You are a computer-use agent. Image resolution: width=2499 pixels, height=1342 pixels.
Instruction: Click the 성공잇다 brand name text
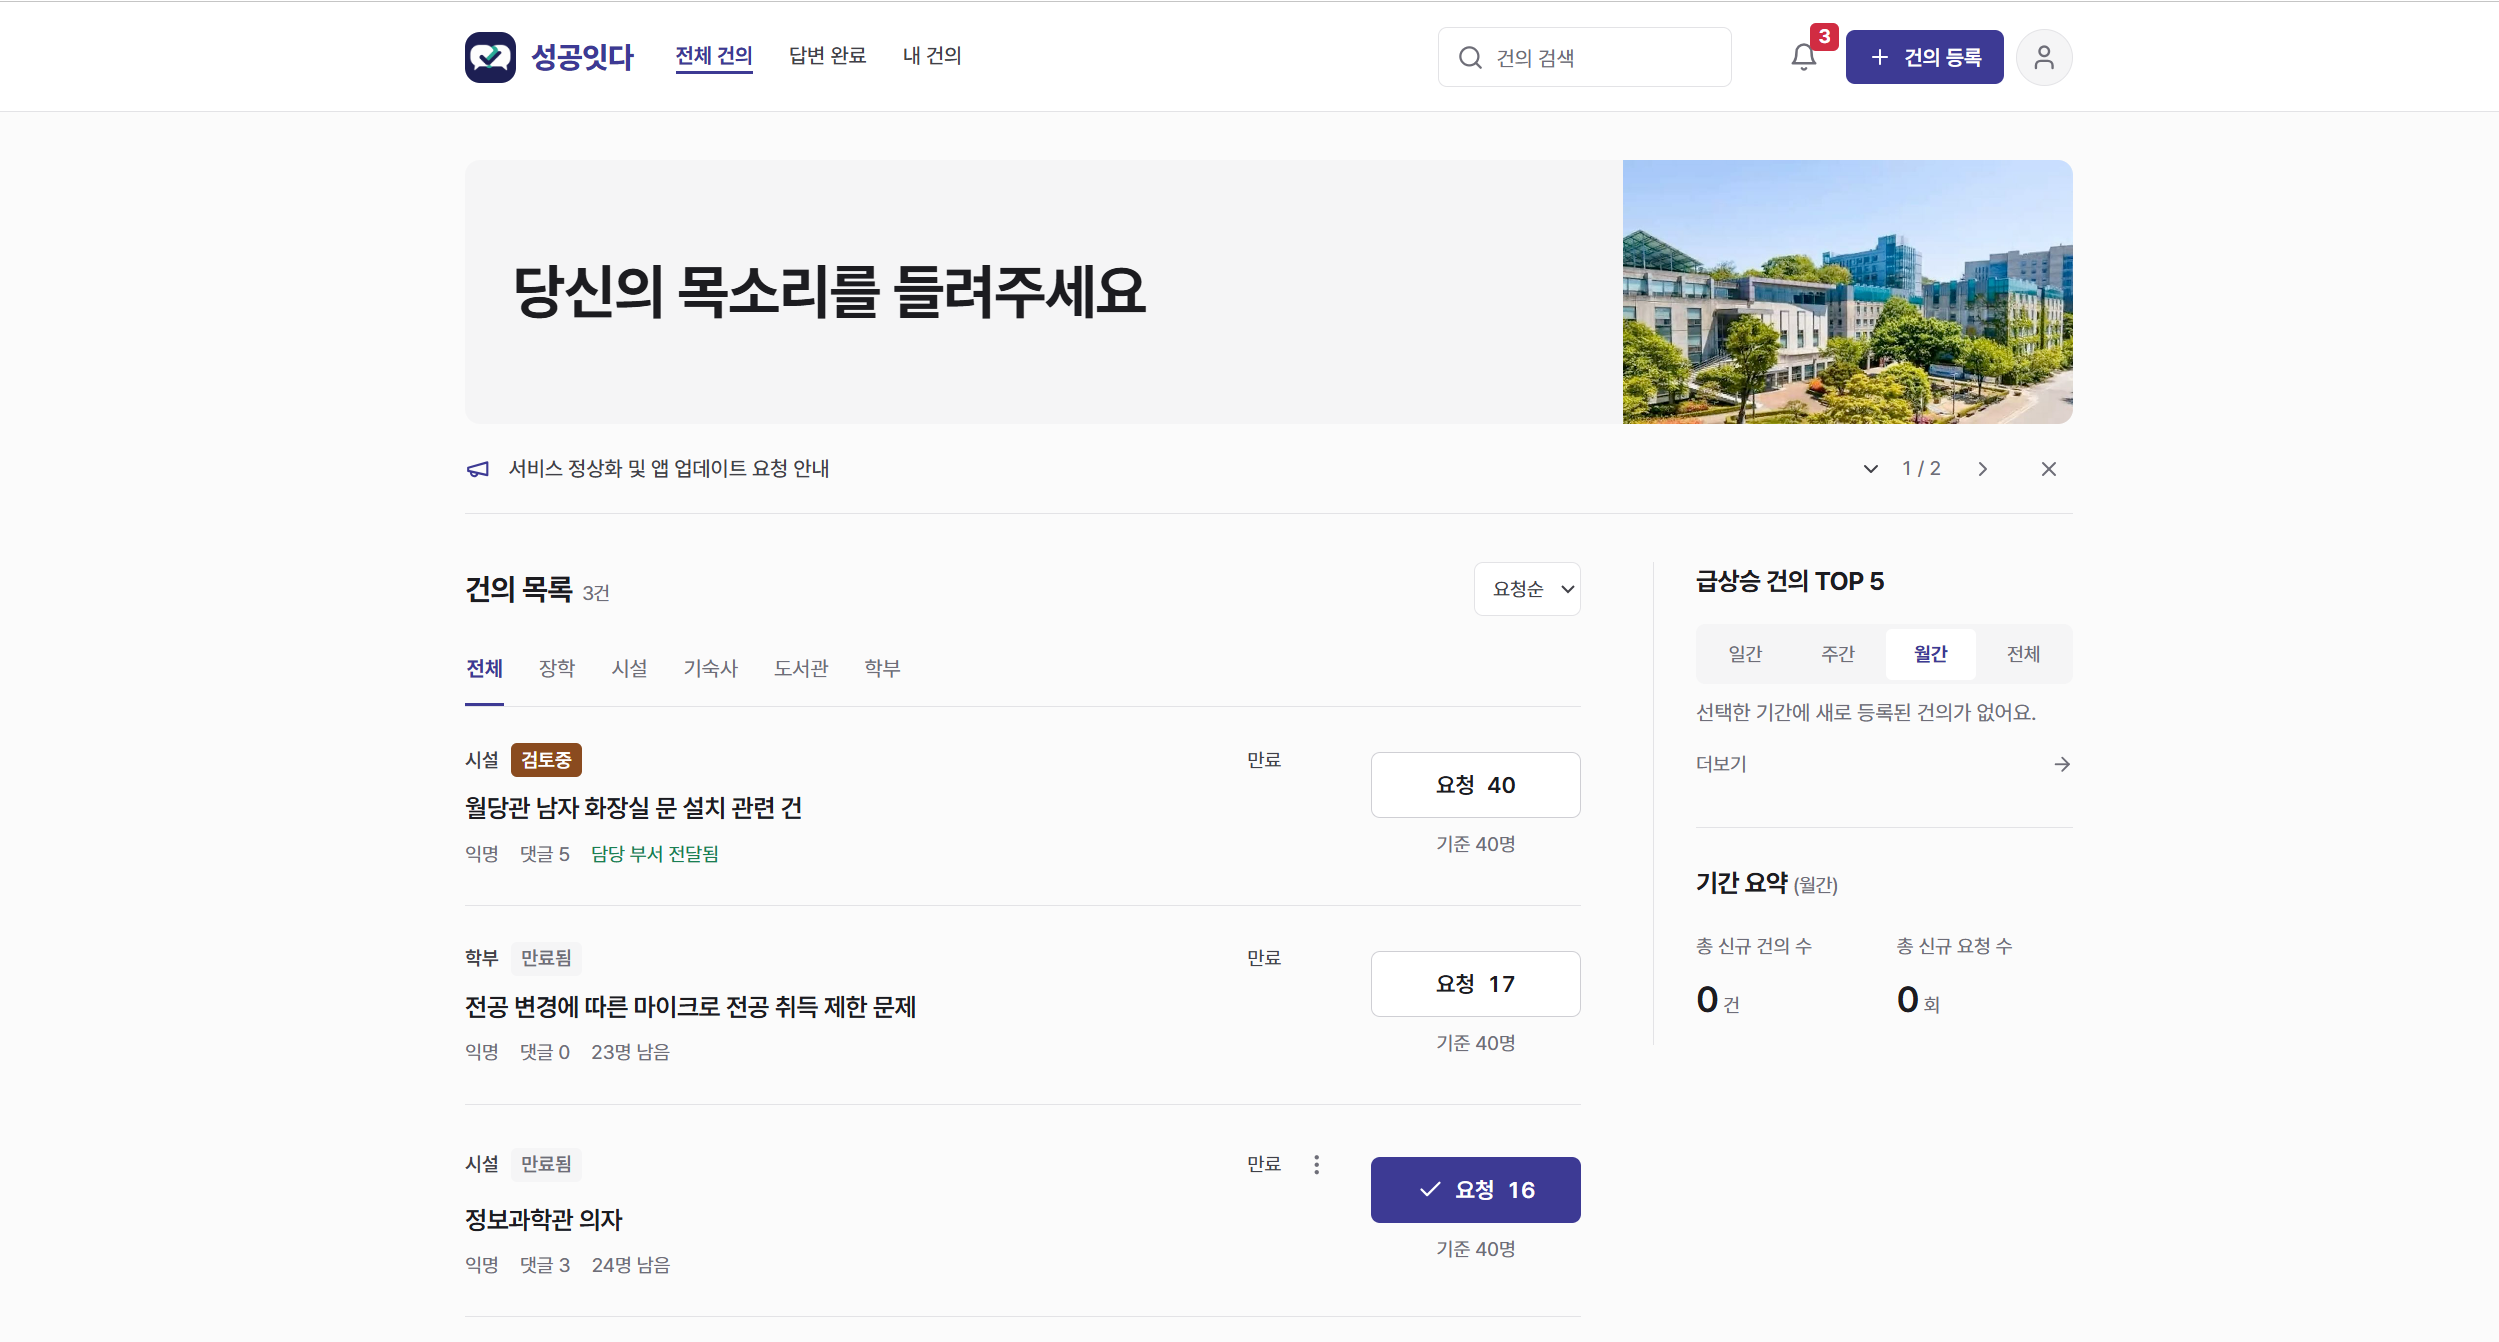click(583, 57)
